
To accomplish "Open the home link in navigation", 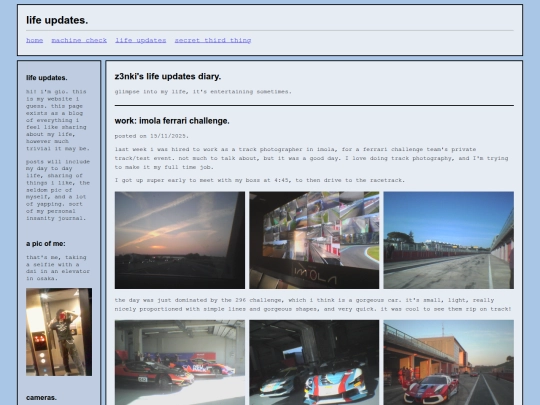I will click(34, 40).
